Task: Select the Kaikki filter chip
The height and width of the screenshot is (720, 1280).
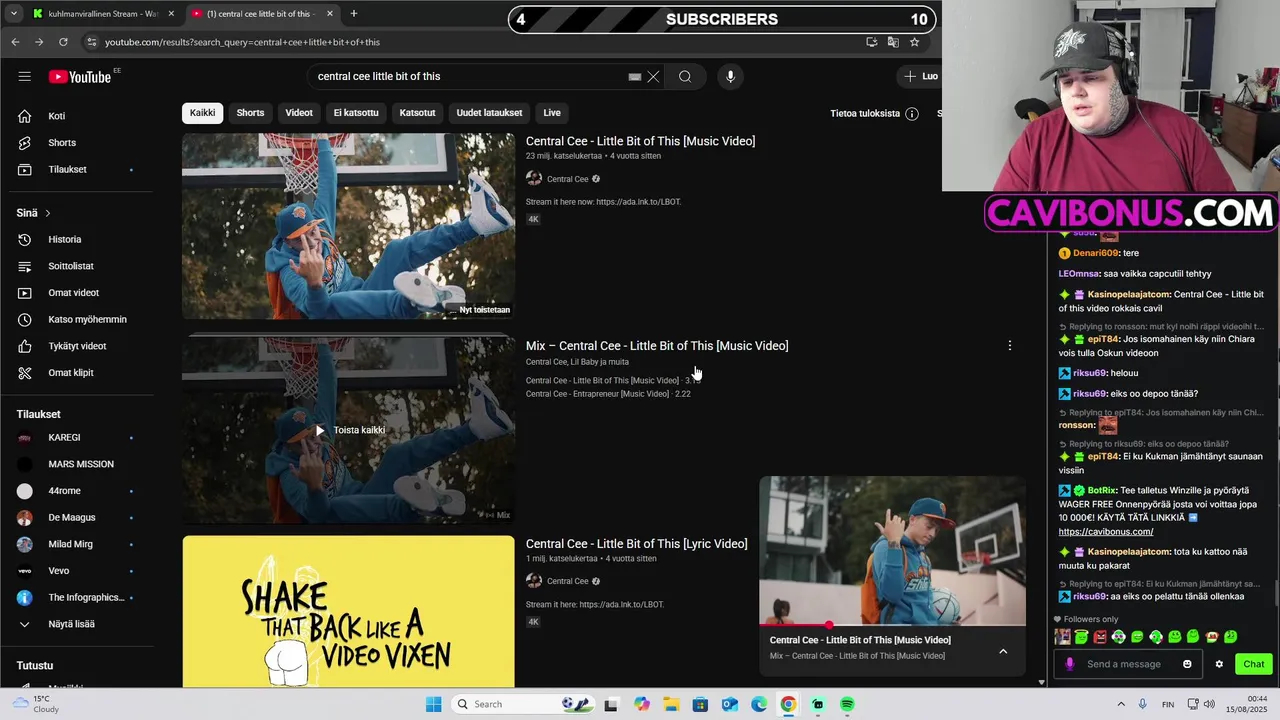Action: click(202, 113)
